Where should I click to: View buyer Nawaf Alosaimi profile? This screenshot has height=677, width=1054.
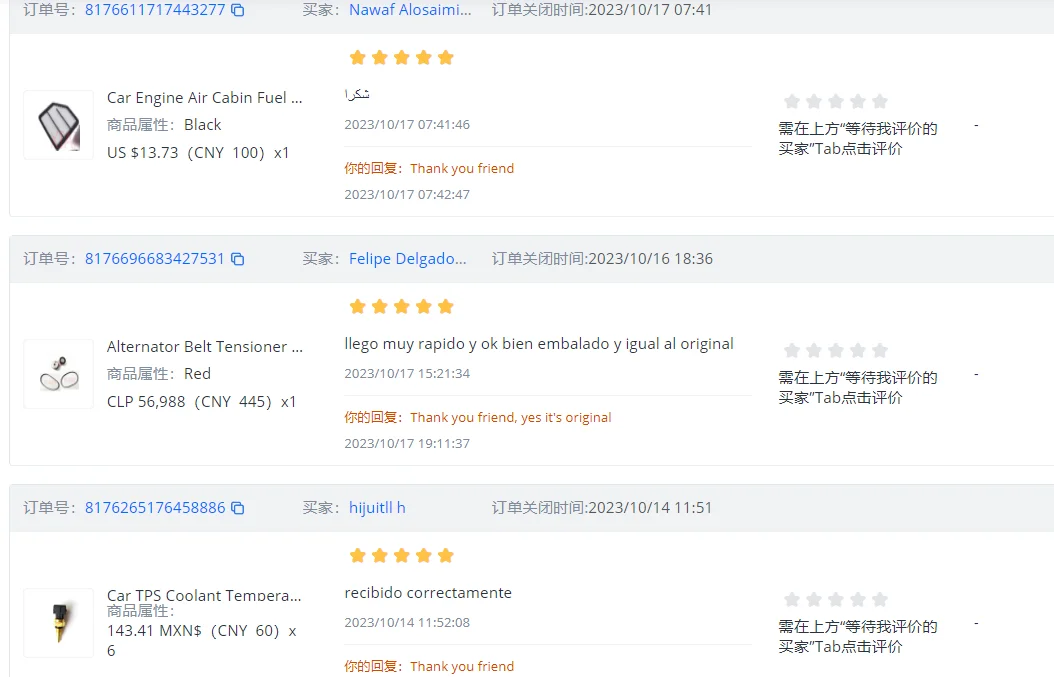410,10
